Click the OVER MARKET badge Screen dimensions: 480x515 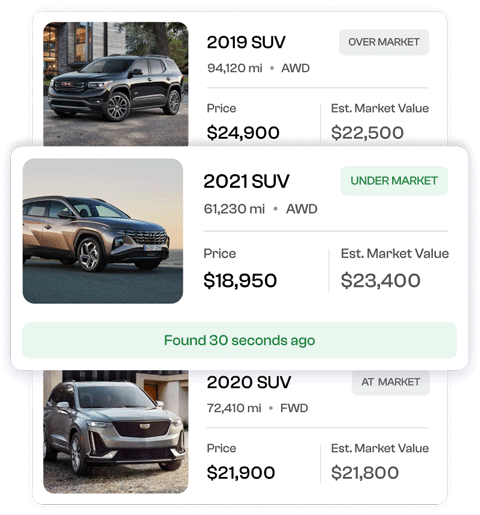click(384, 42)
